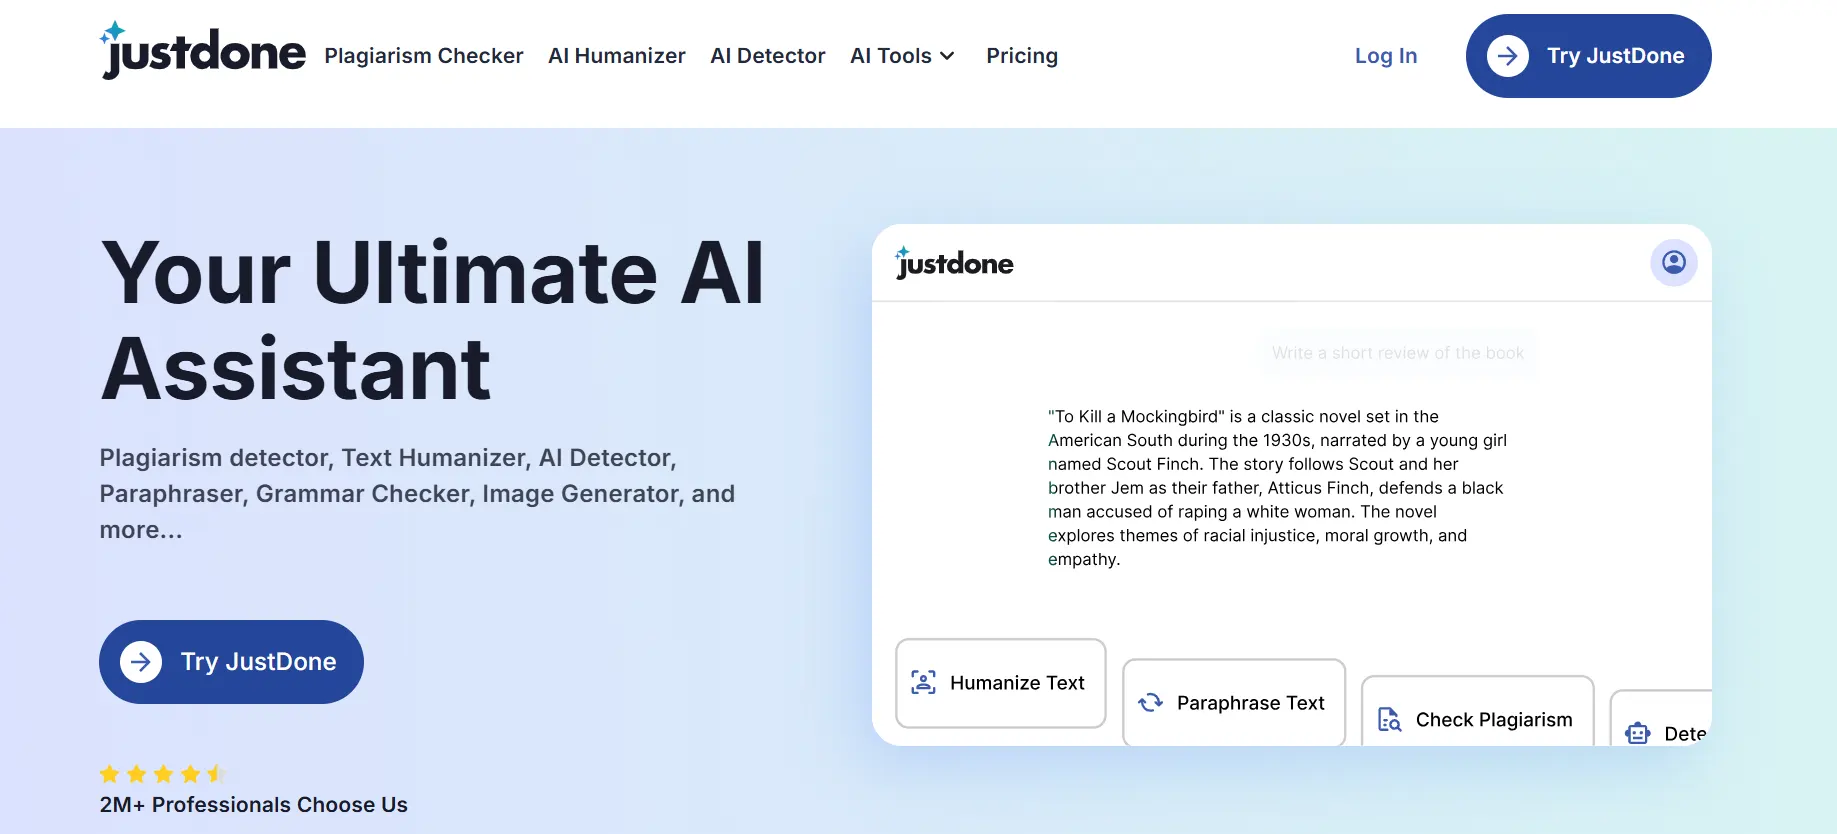Click arrow circle in hero Try JustDone button
The width and height of the screenshot is (1837, 834).
click(x=141, y=662)
